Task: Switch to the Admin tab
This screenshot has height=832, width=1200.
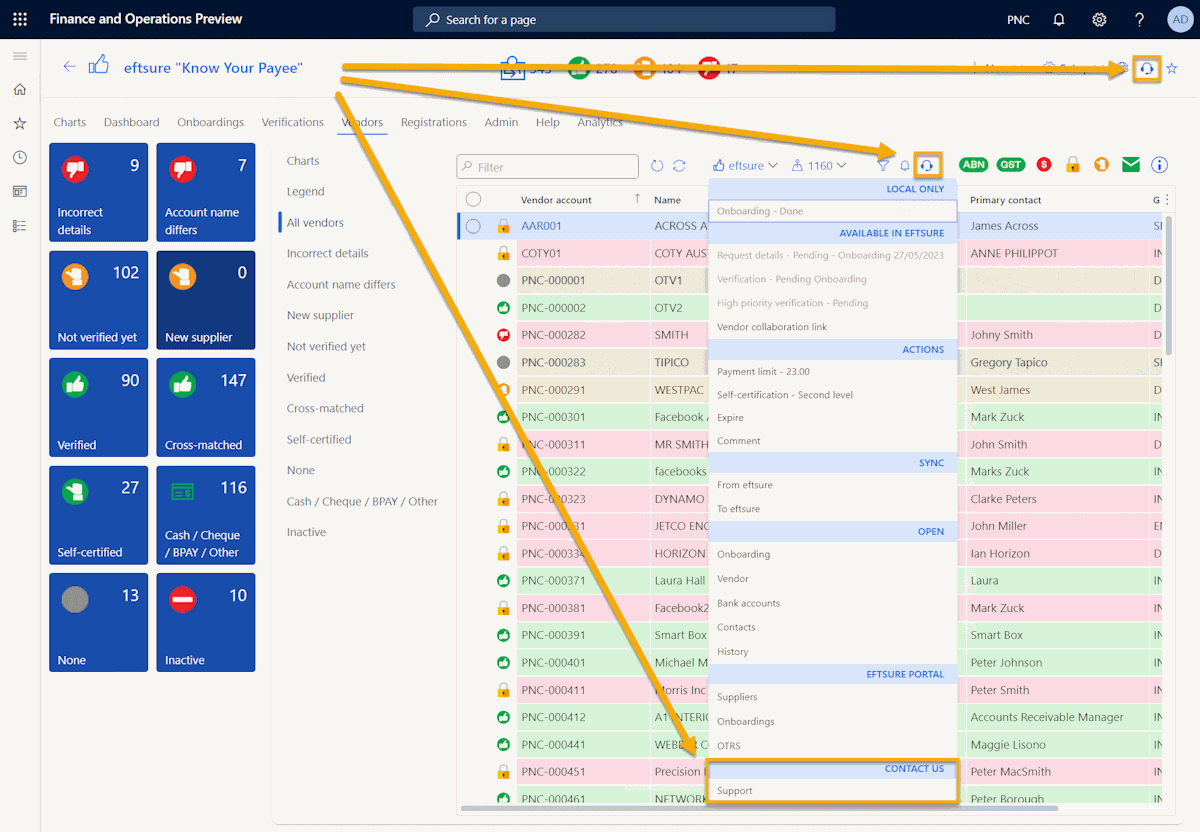Action: tap(501, 122)
